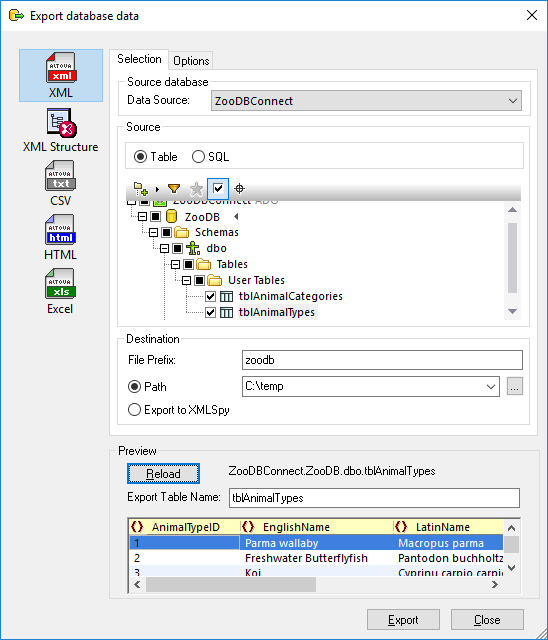
Task: Collapse the User Tables tree node
Action: [186, 280]
